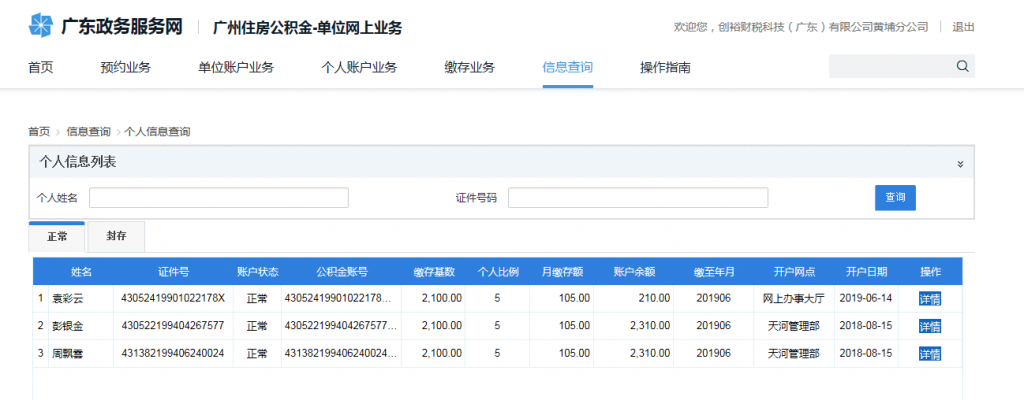This screenshot has width=1024, height=400.
Task: Click 首页 in the breadcrumb
Action: point(39,131)
